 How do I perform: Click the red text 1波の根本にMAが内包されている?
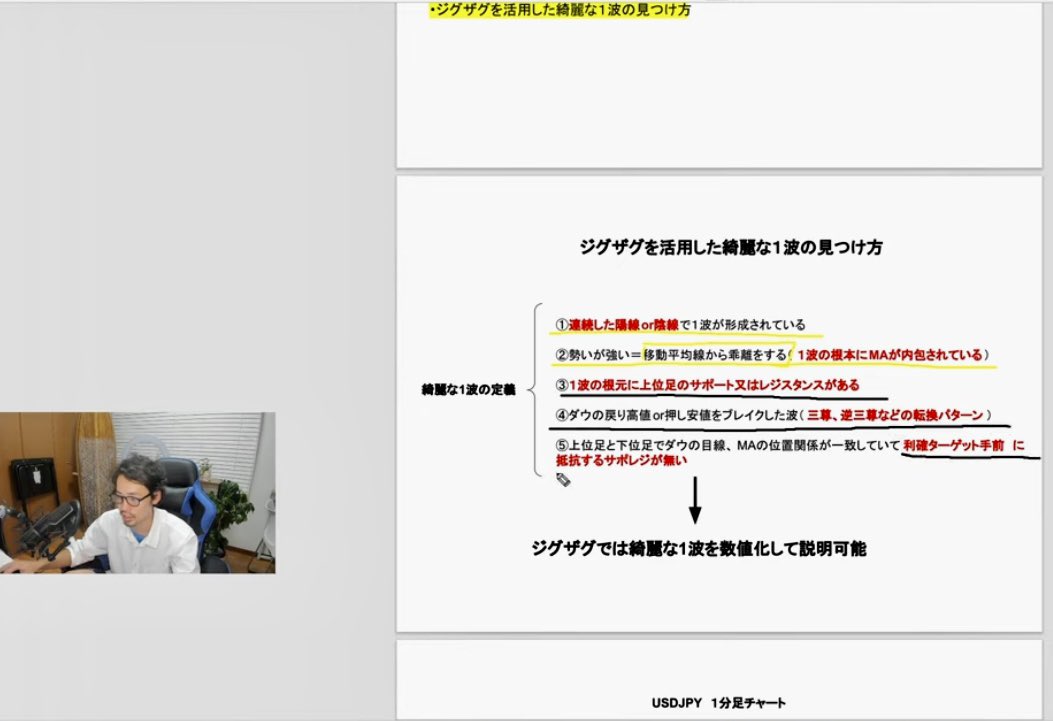coord(890,354)
